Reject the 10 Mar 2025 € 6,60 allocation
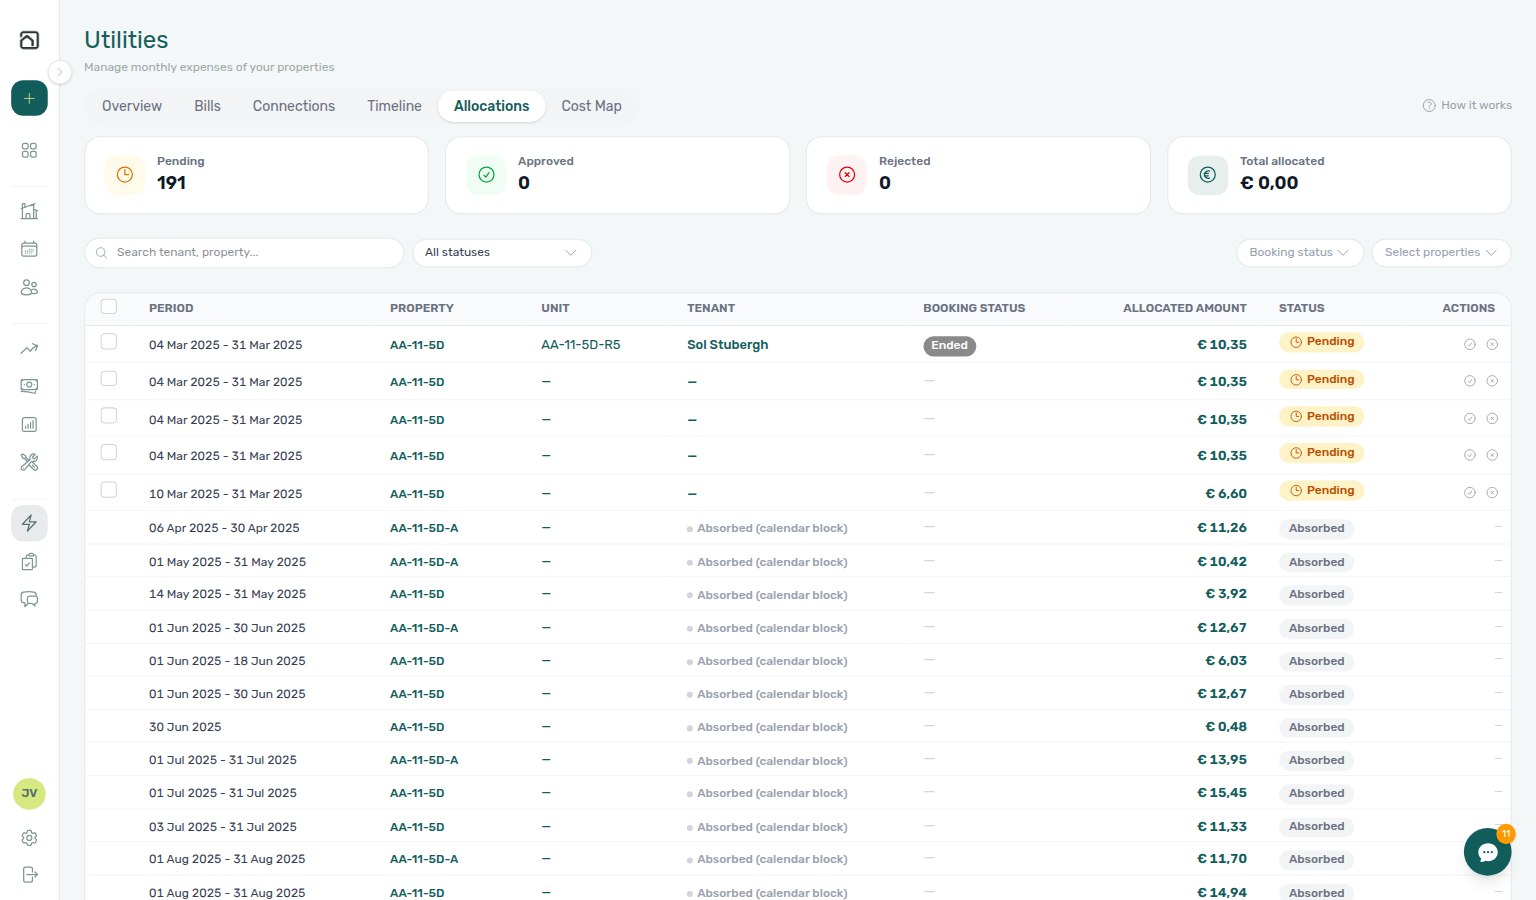 click(x=1492, y=493)
